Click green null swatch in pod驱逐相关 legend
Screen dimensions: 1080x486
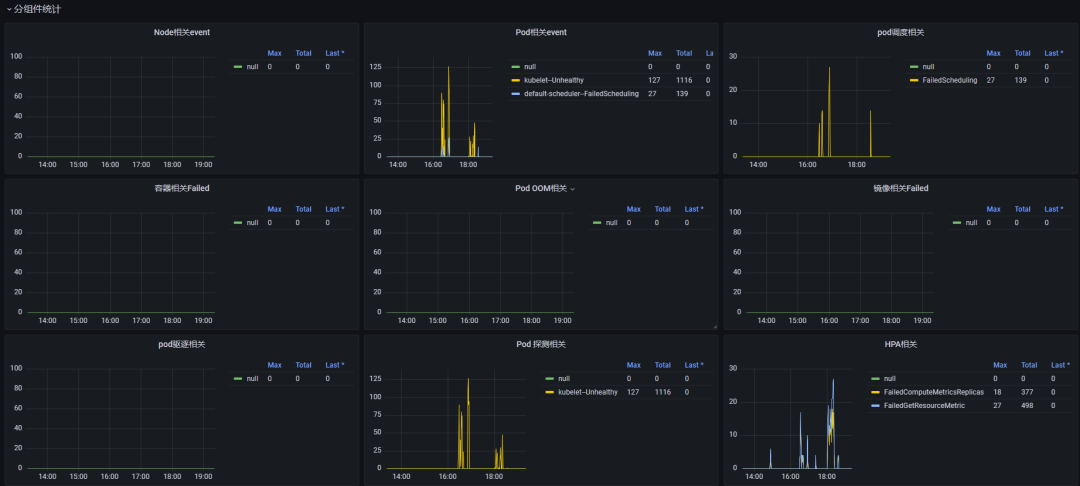coord(238,379)
